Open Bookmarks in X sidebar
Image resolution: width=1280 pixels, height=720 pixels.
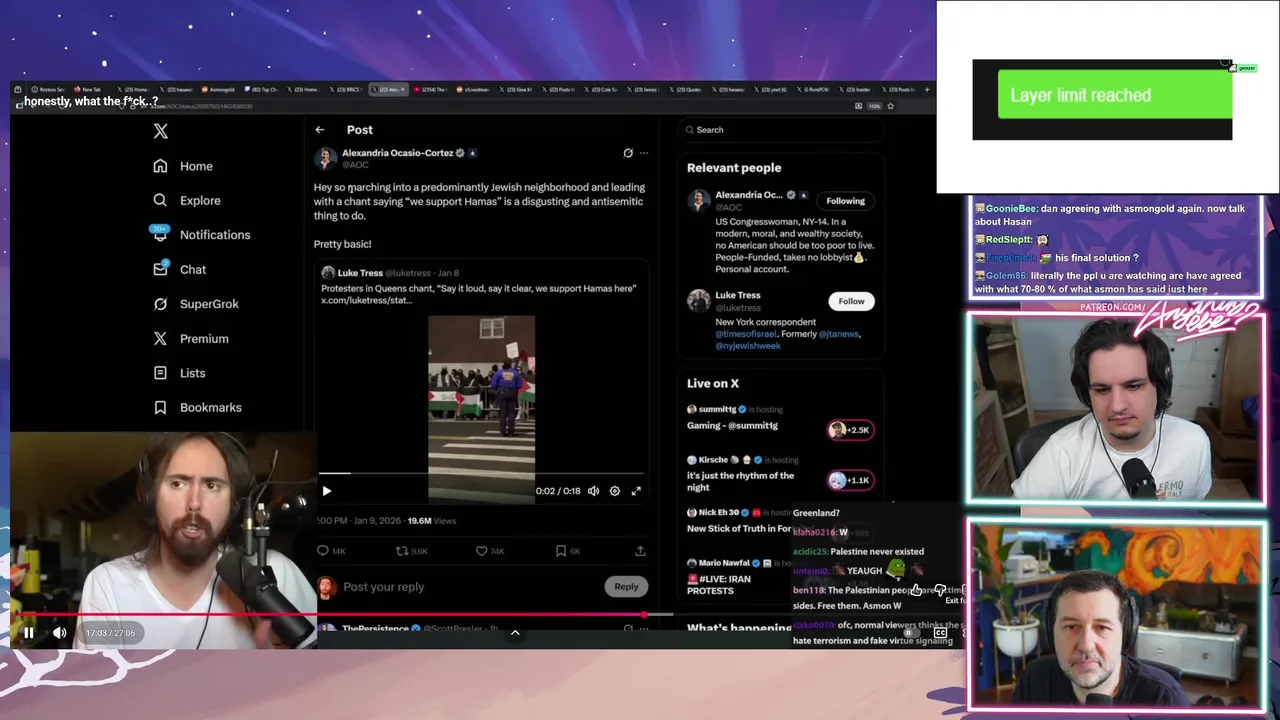(198, 408)
